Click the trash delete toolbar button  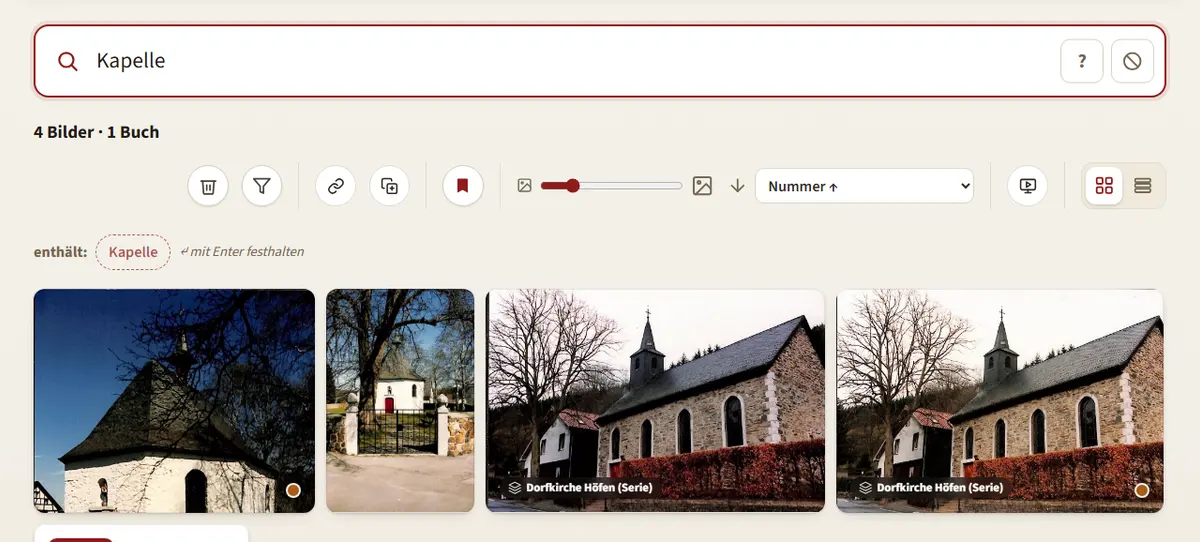[208, 186]
